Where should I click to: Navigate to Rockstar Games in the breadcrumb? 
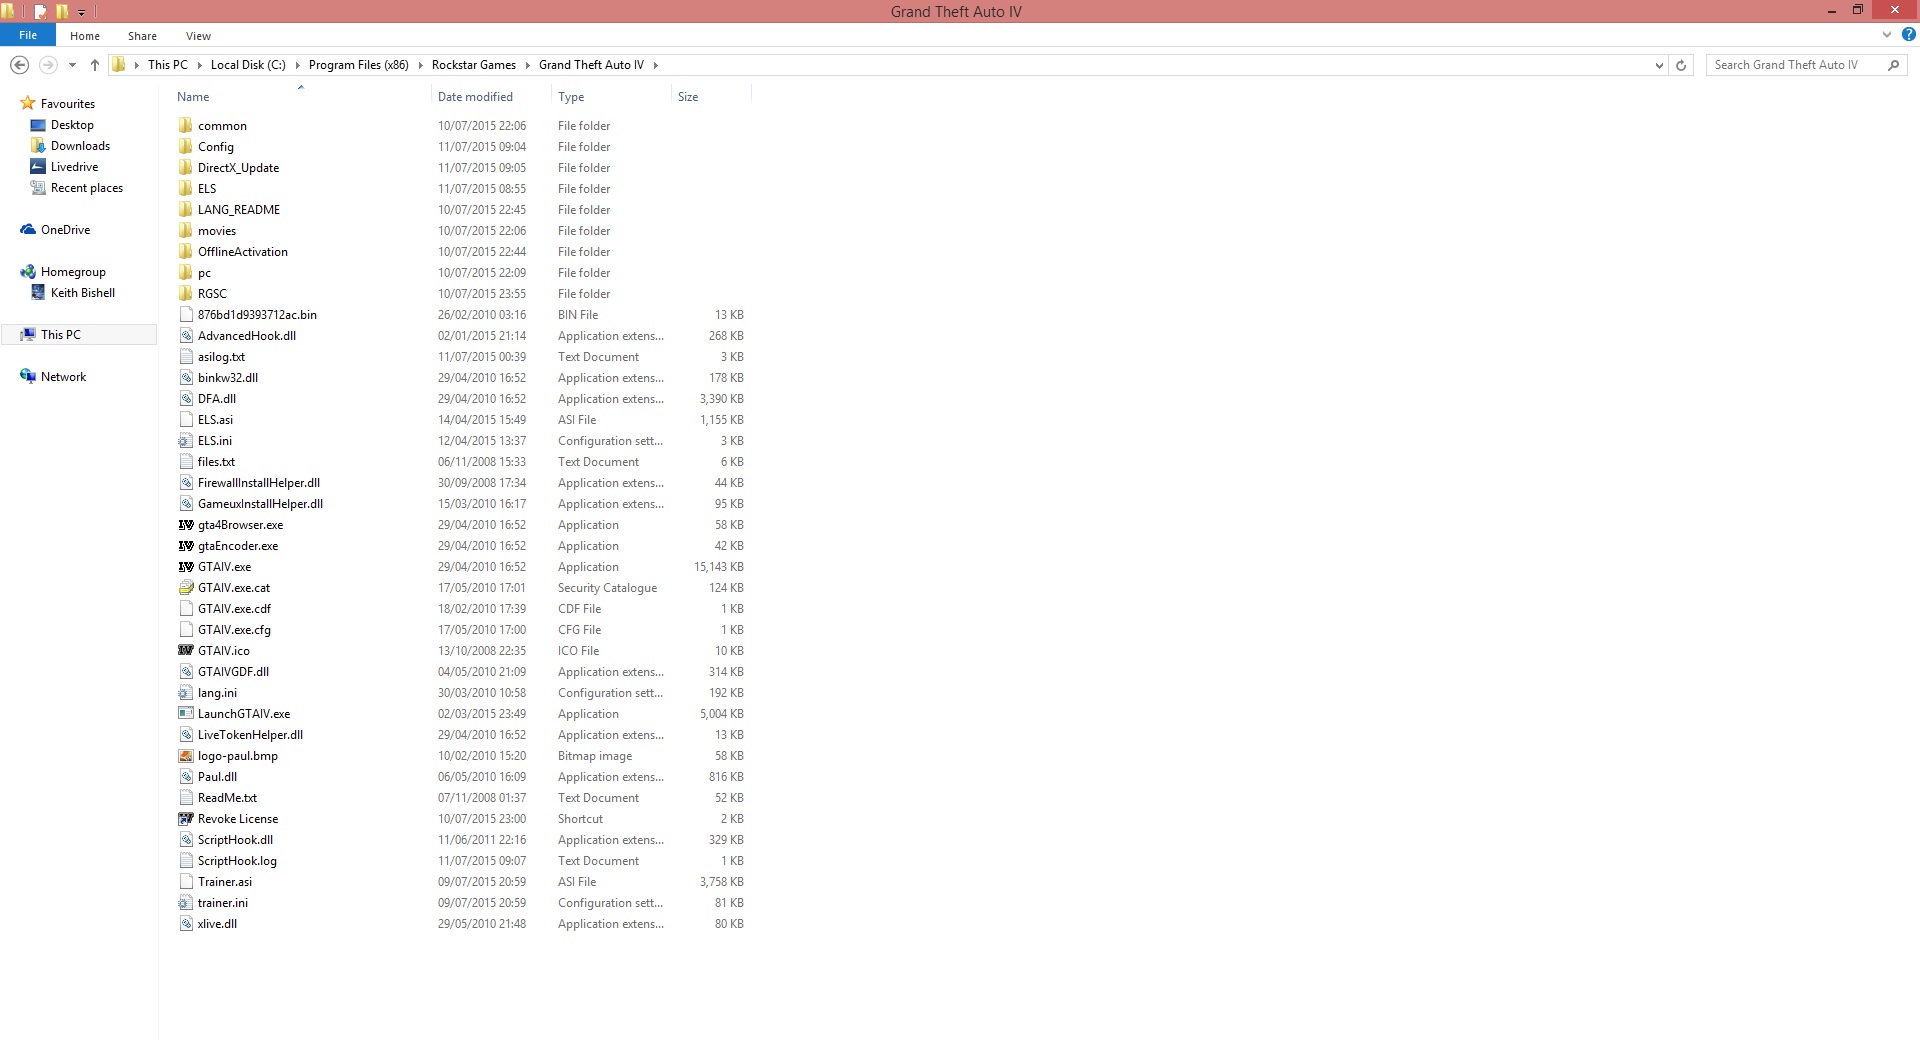(474, 65)
